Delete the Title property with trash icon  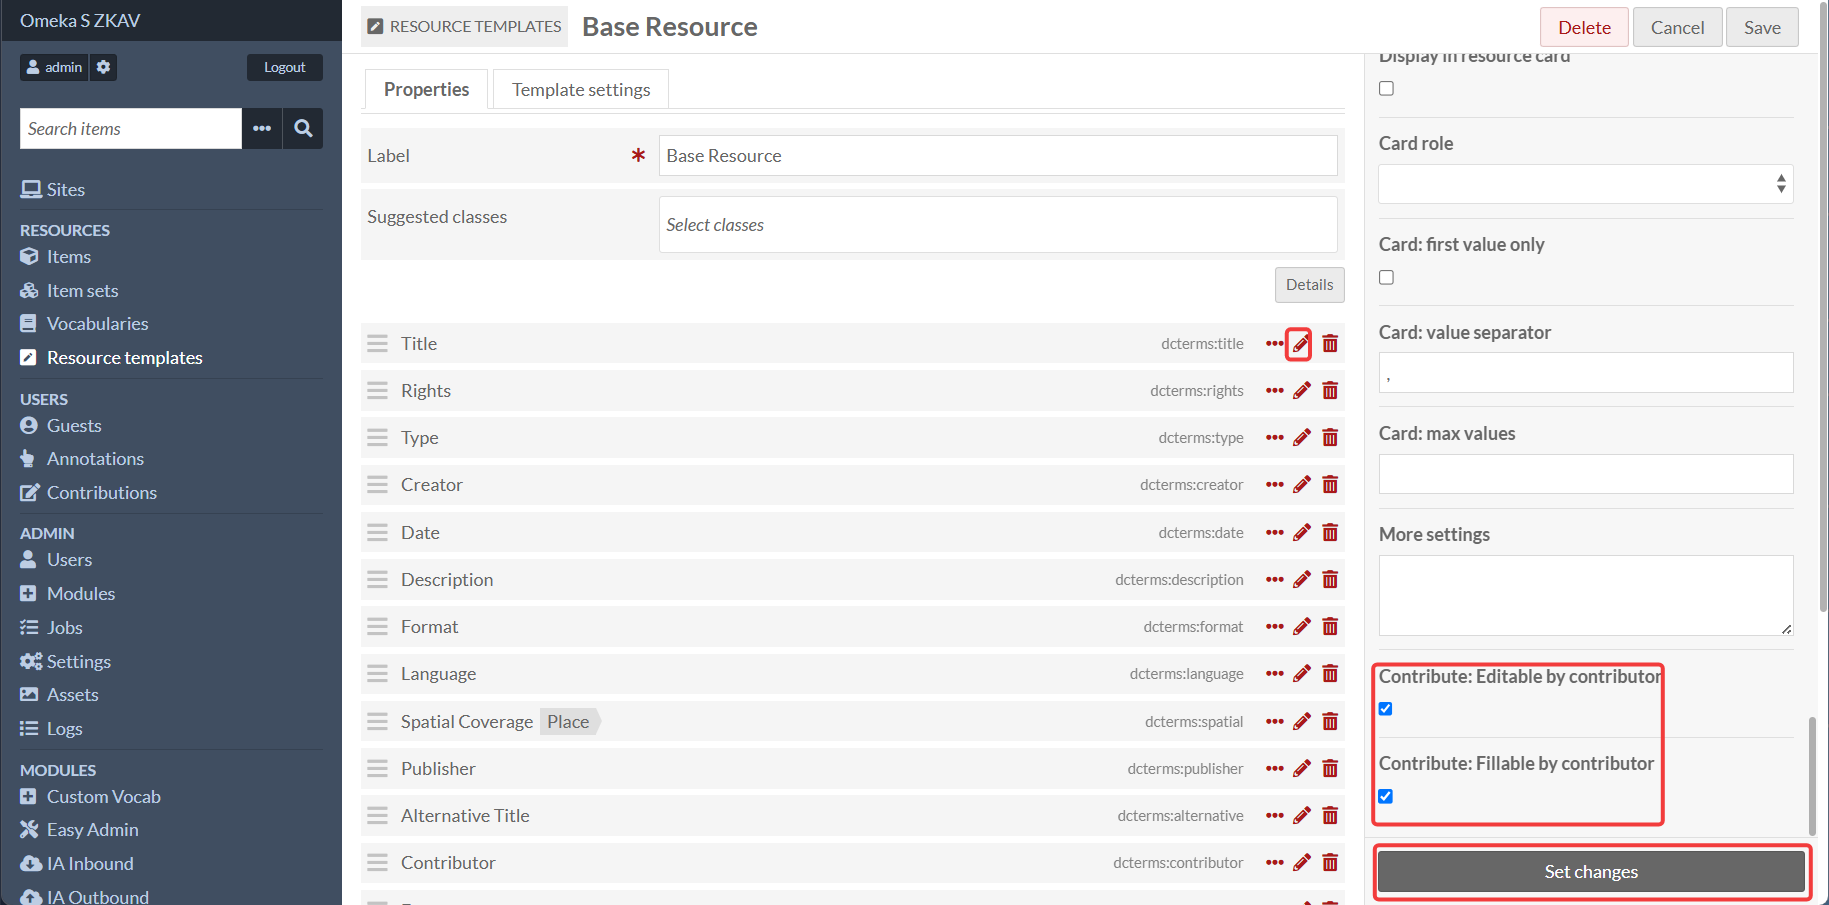click(1330, 344)
